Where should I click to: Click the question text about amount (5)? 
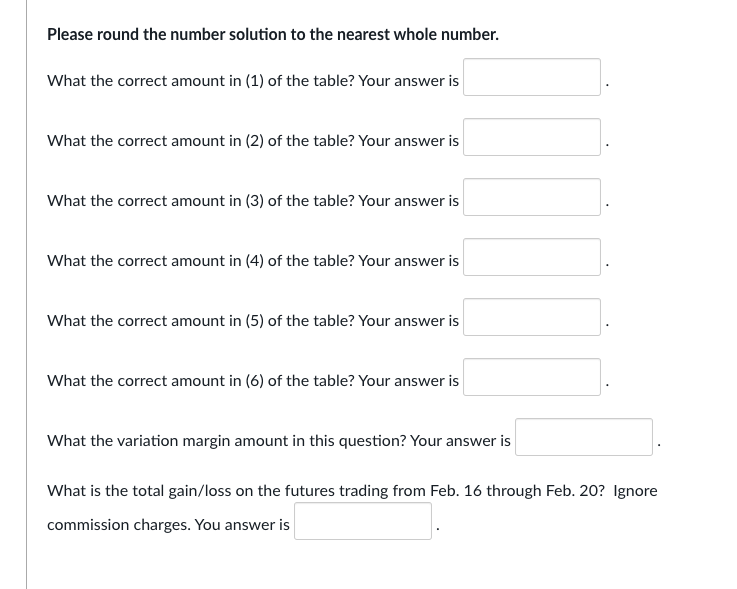click(253, 321)
